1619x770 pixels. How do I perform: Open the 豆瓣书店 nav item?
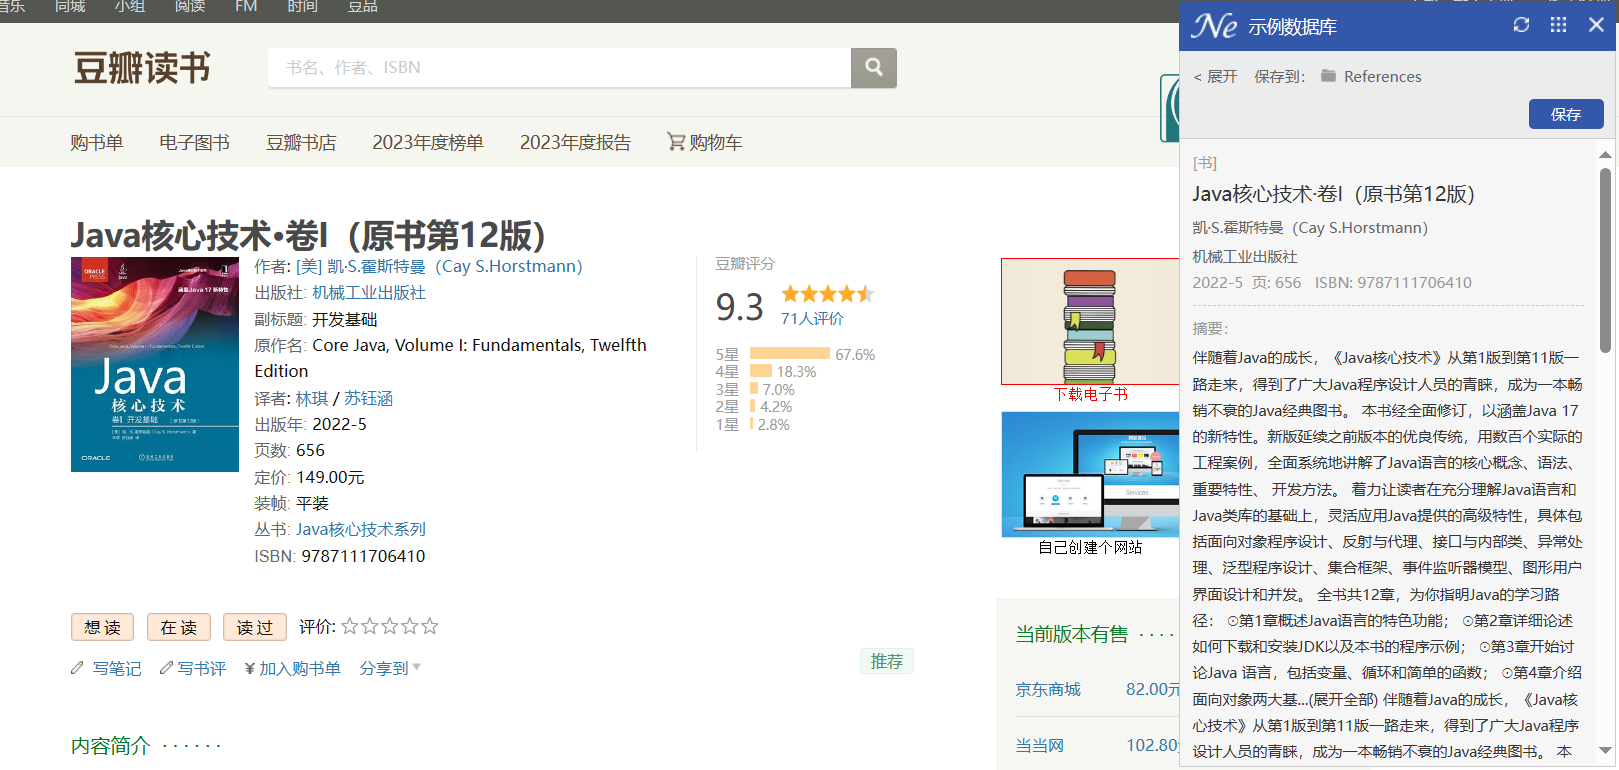[301, 142]
